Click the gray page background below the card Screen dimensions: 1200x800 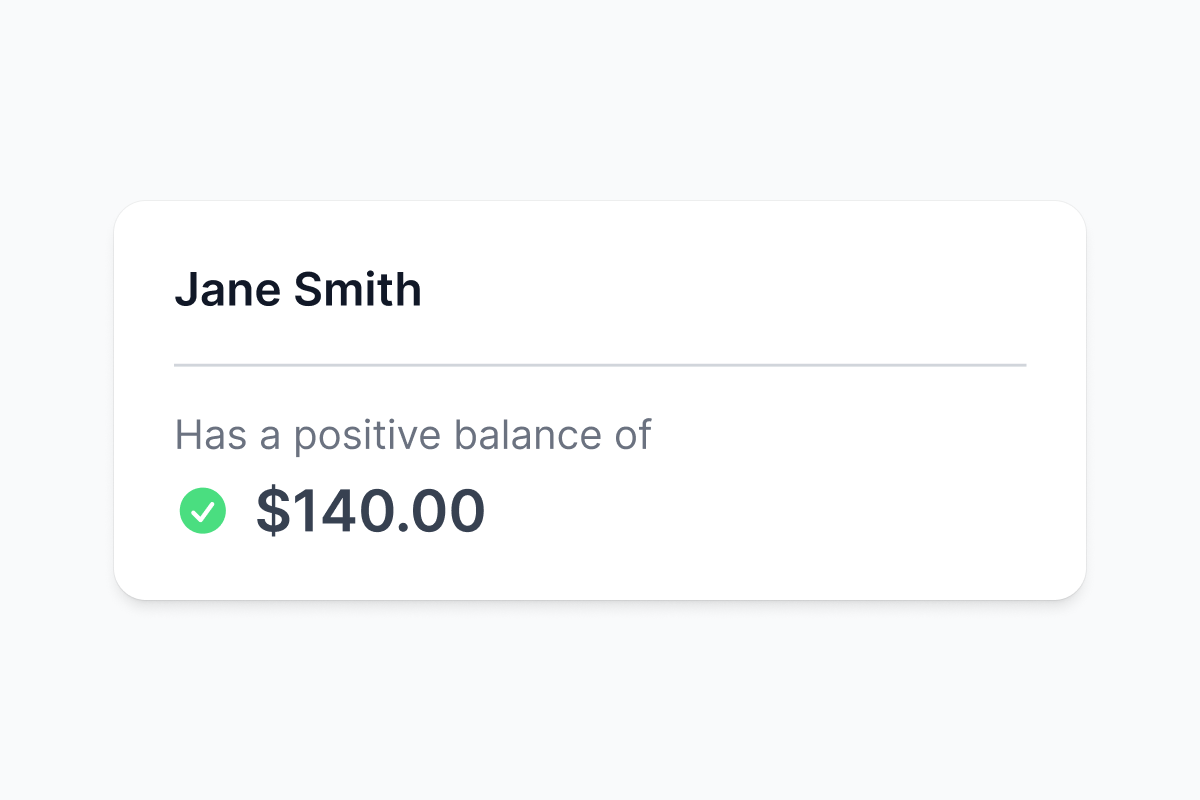click(600, 700)
